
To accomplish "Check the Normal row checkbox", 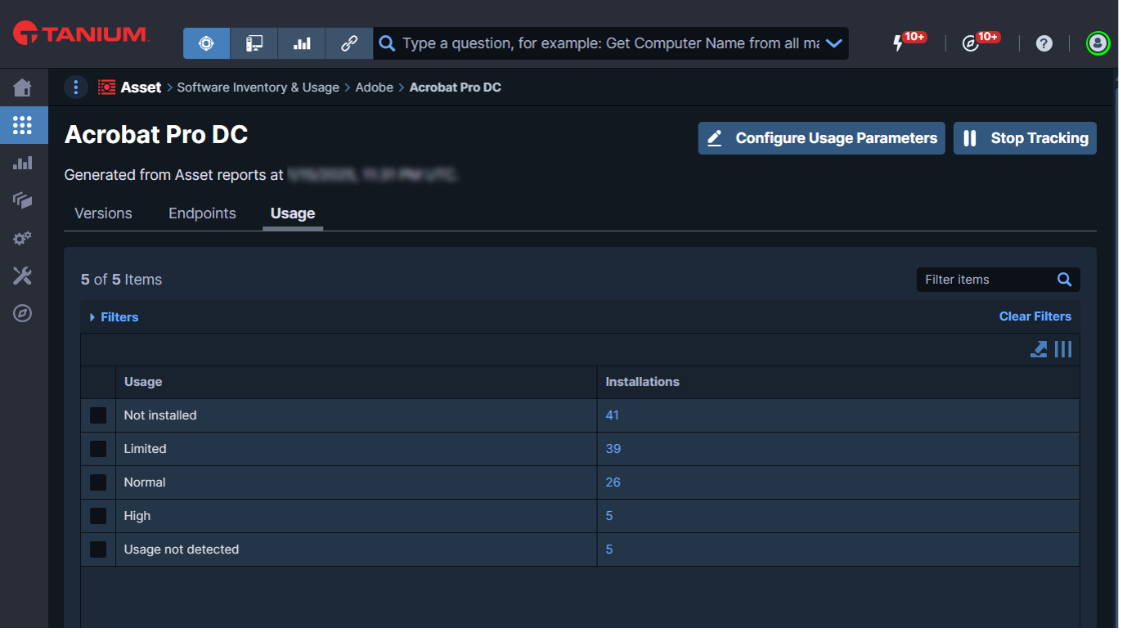I will tap(98, 483).
